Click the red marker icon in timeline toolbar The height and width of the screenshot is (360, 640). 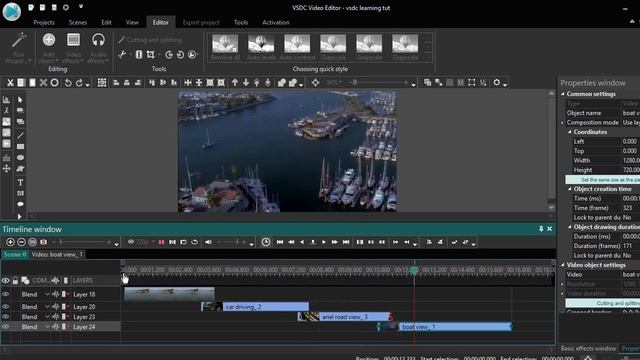[x=161, y=242]
